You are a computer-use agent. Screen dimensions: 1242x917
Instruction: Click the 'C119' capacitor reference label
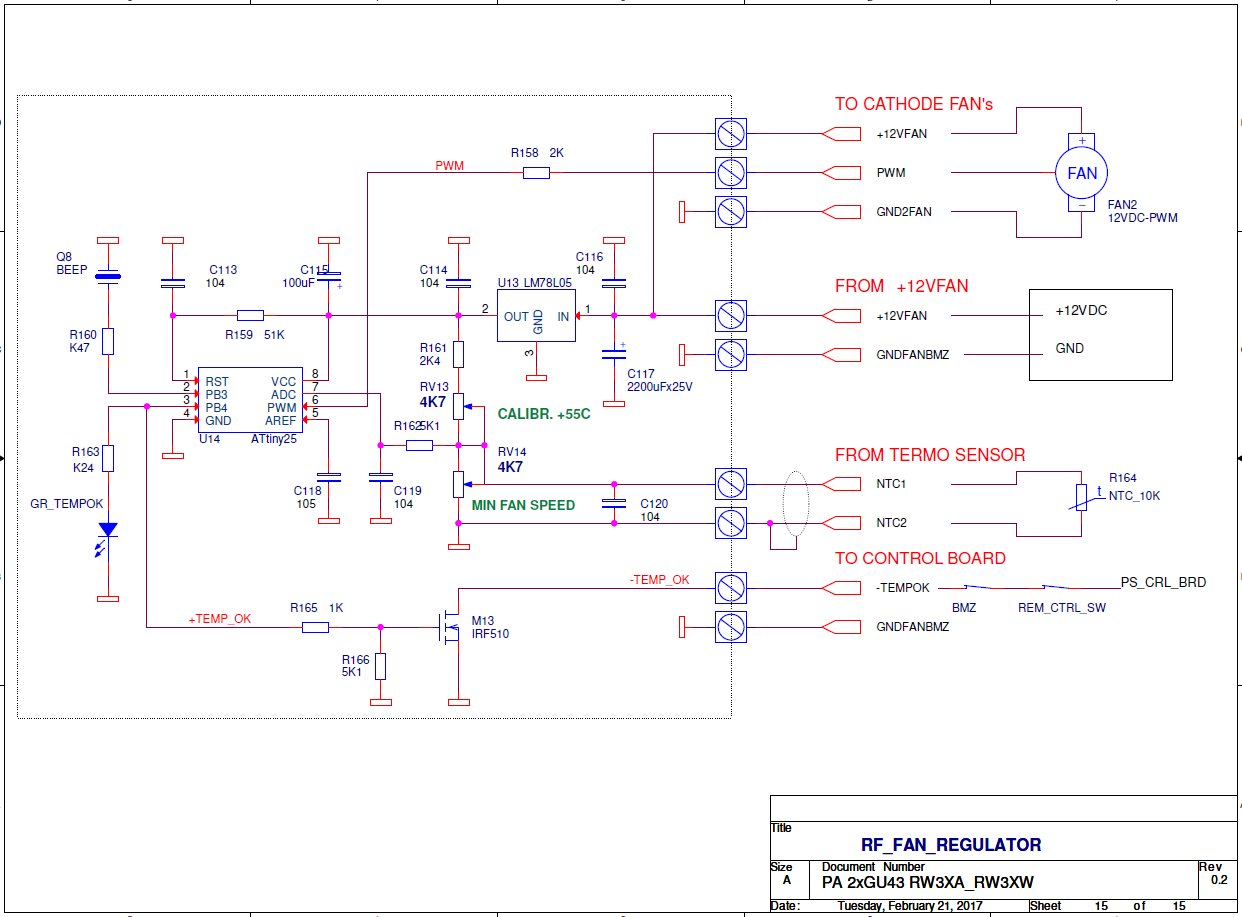pos(408,490)
